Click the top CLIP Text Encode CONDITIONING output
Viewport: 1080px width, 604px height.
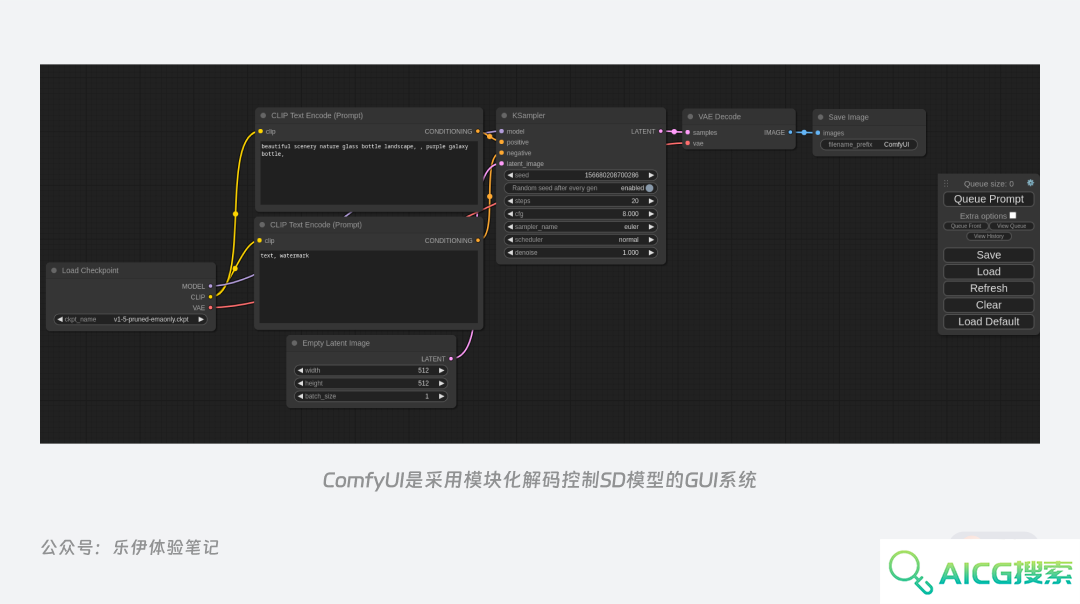click(478, 131)
